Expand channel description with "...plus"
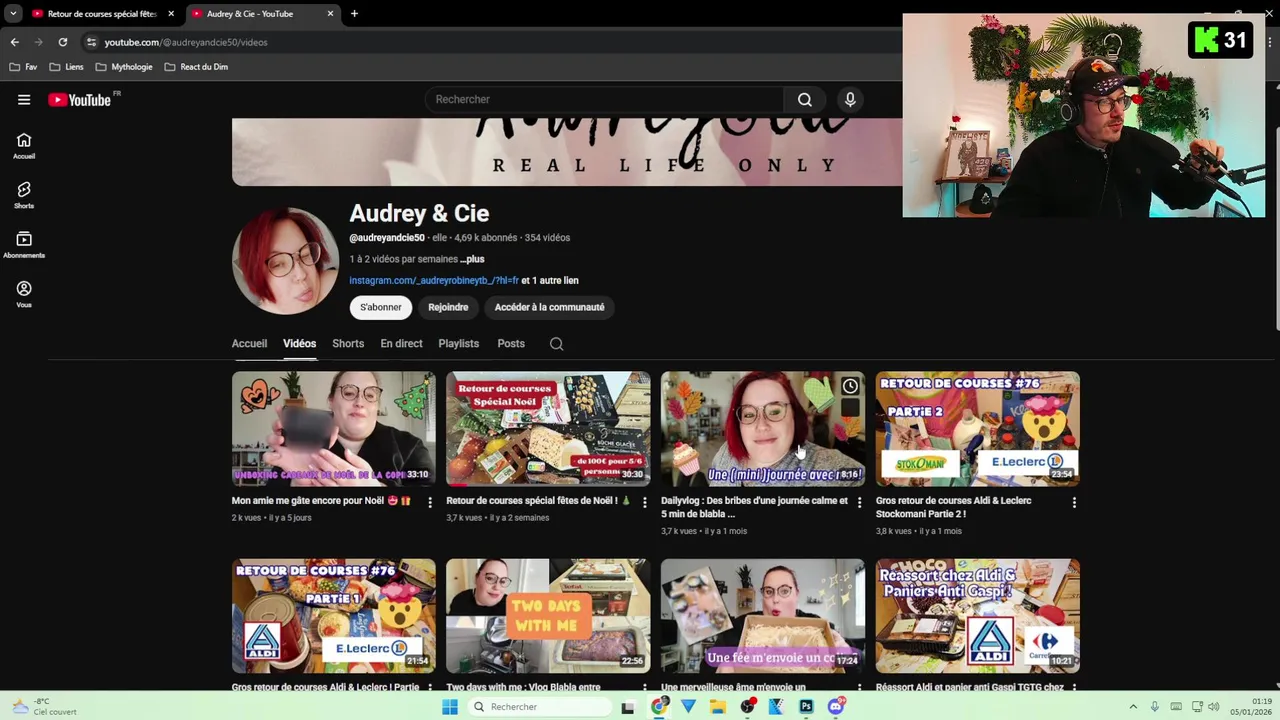The width and height of the screenshot is (1280, 720). pyautogui.click(x=472, y=259)
